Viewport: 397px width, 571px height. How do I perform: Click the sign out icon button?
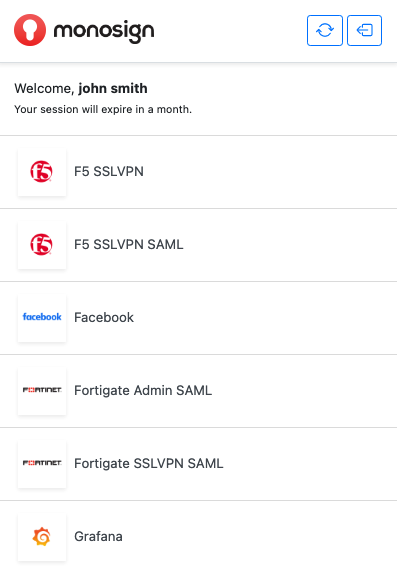(x=364, y=30)
